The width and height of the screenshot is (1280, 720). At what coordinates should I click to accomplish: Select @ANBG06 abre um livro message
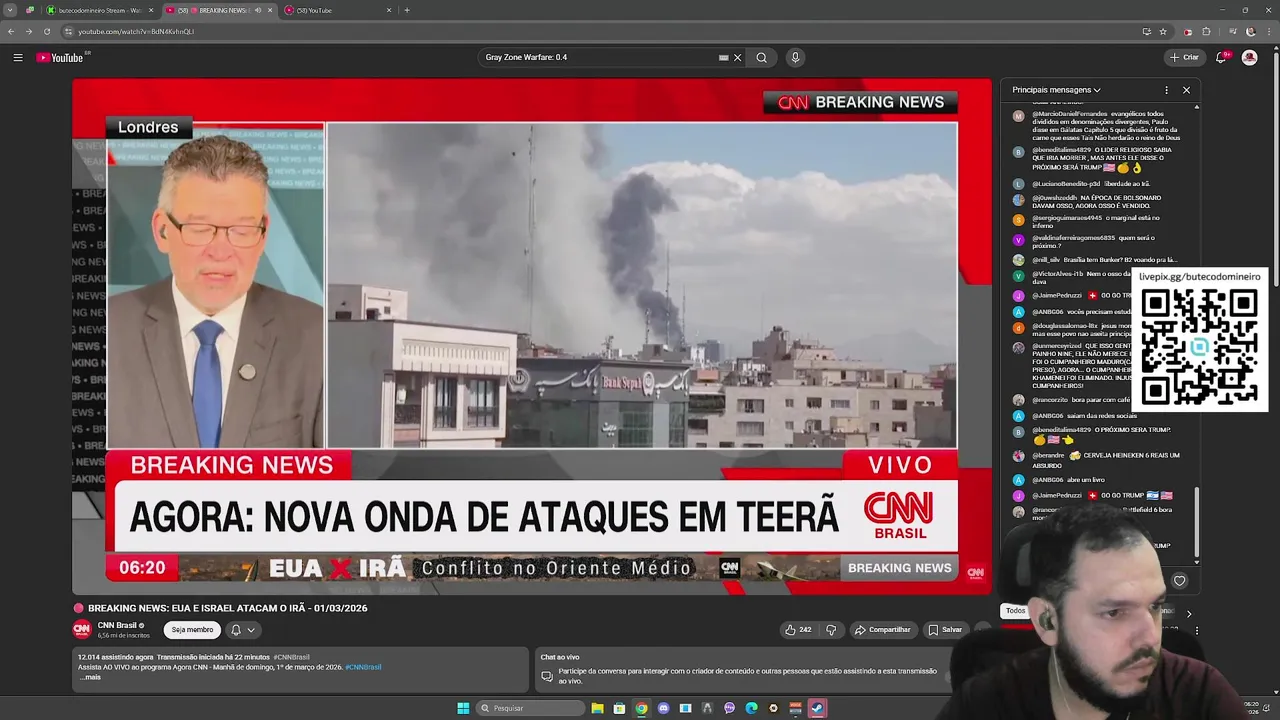pyautogui.click(x=1060, y=480)
